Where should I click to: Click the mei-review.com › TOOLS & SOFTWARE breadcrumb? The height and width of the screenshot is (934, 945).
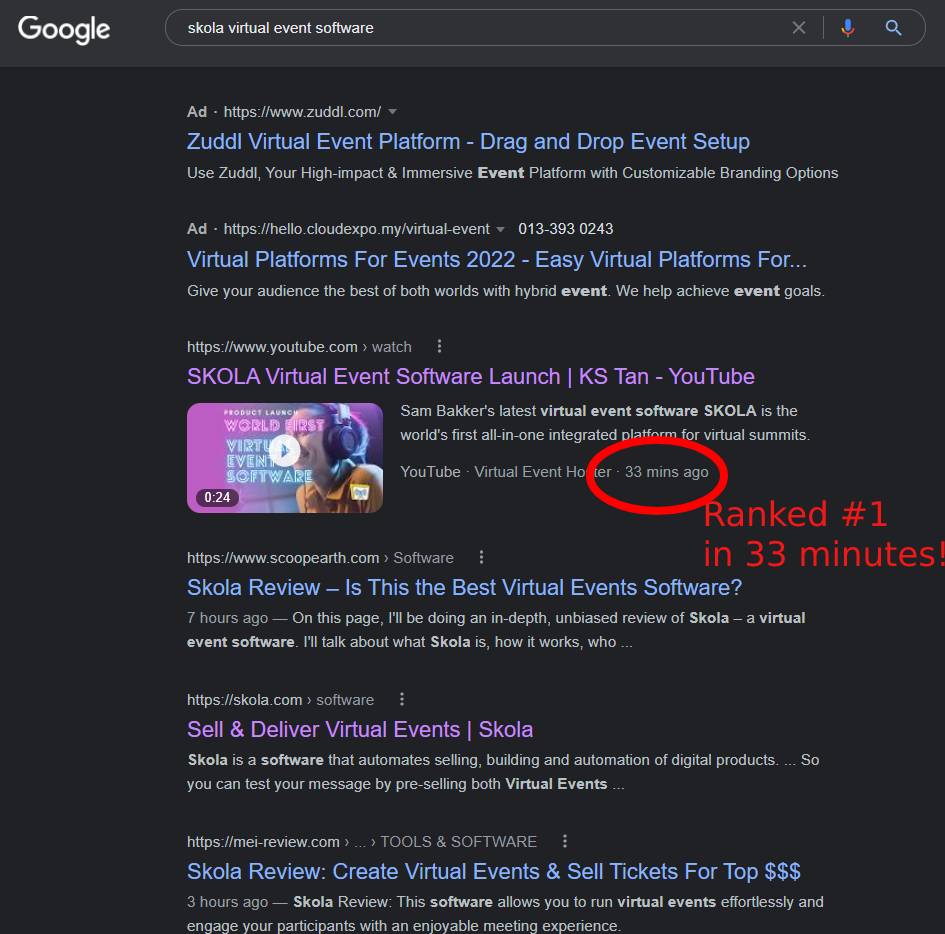(x=362, y=842)
